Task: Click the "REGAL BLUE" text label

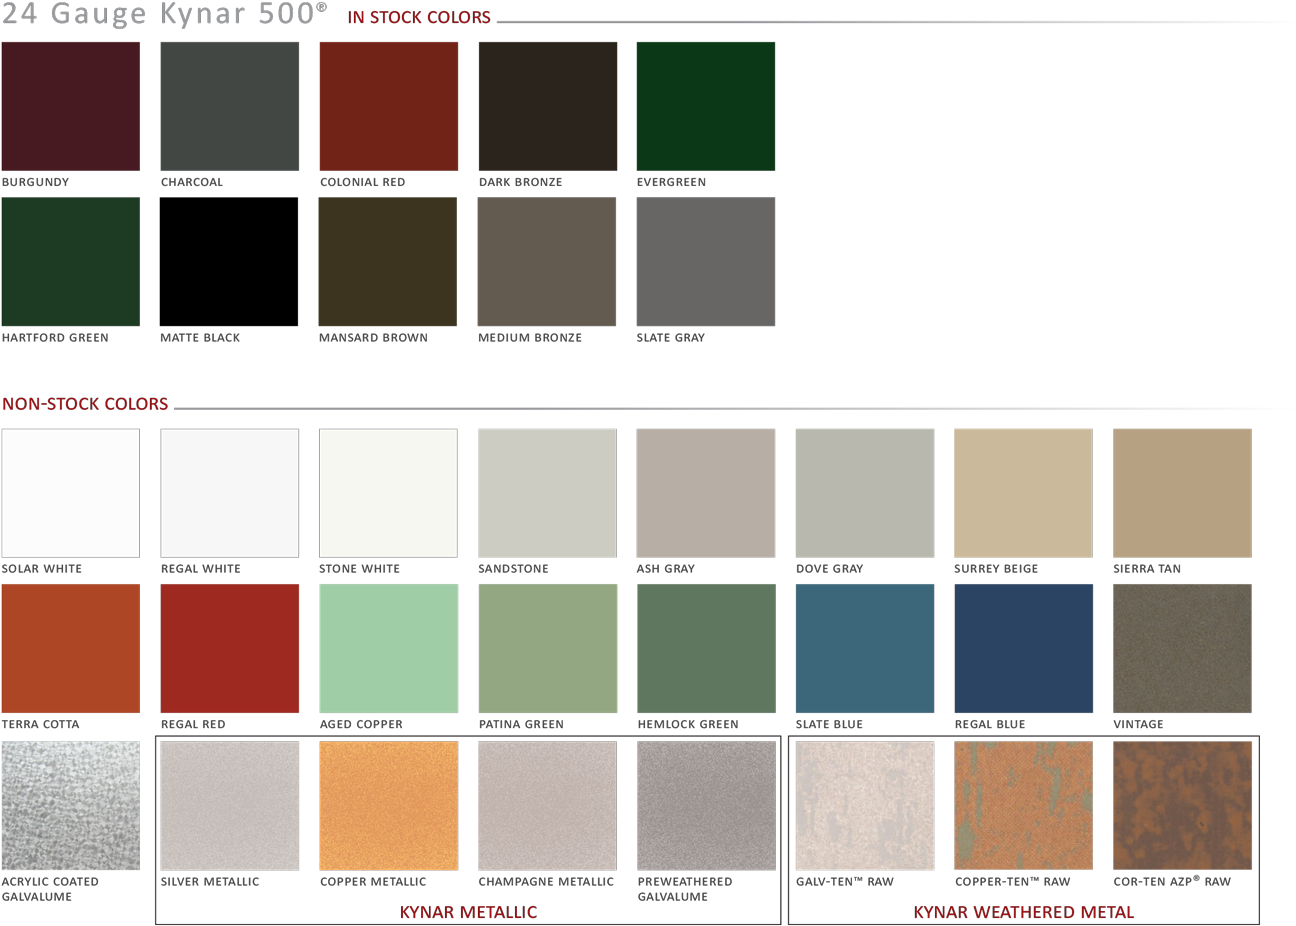Action: 990,724
